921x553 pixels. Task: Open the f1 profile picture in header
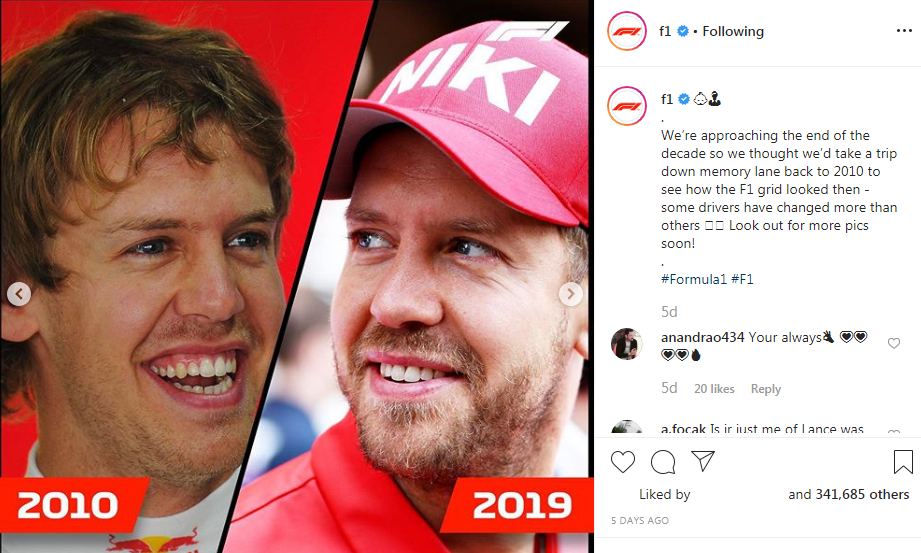pyautogui.click(x=627, y=31)
